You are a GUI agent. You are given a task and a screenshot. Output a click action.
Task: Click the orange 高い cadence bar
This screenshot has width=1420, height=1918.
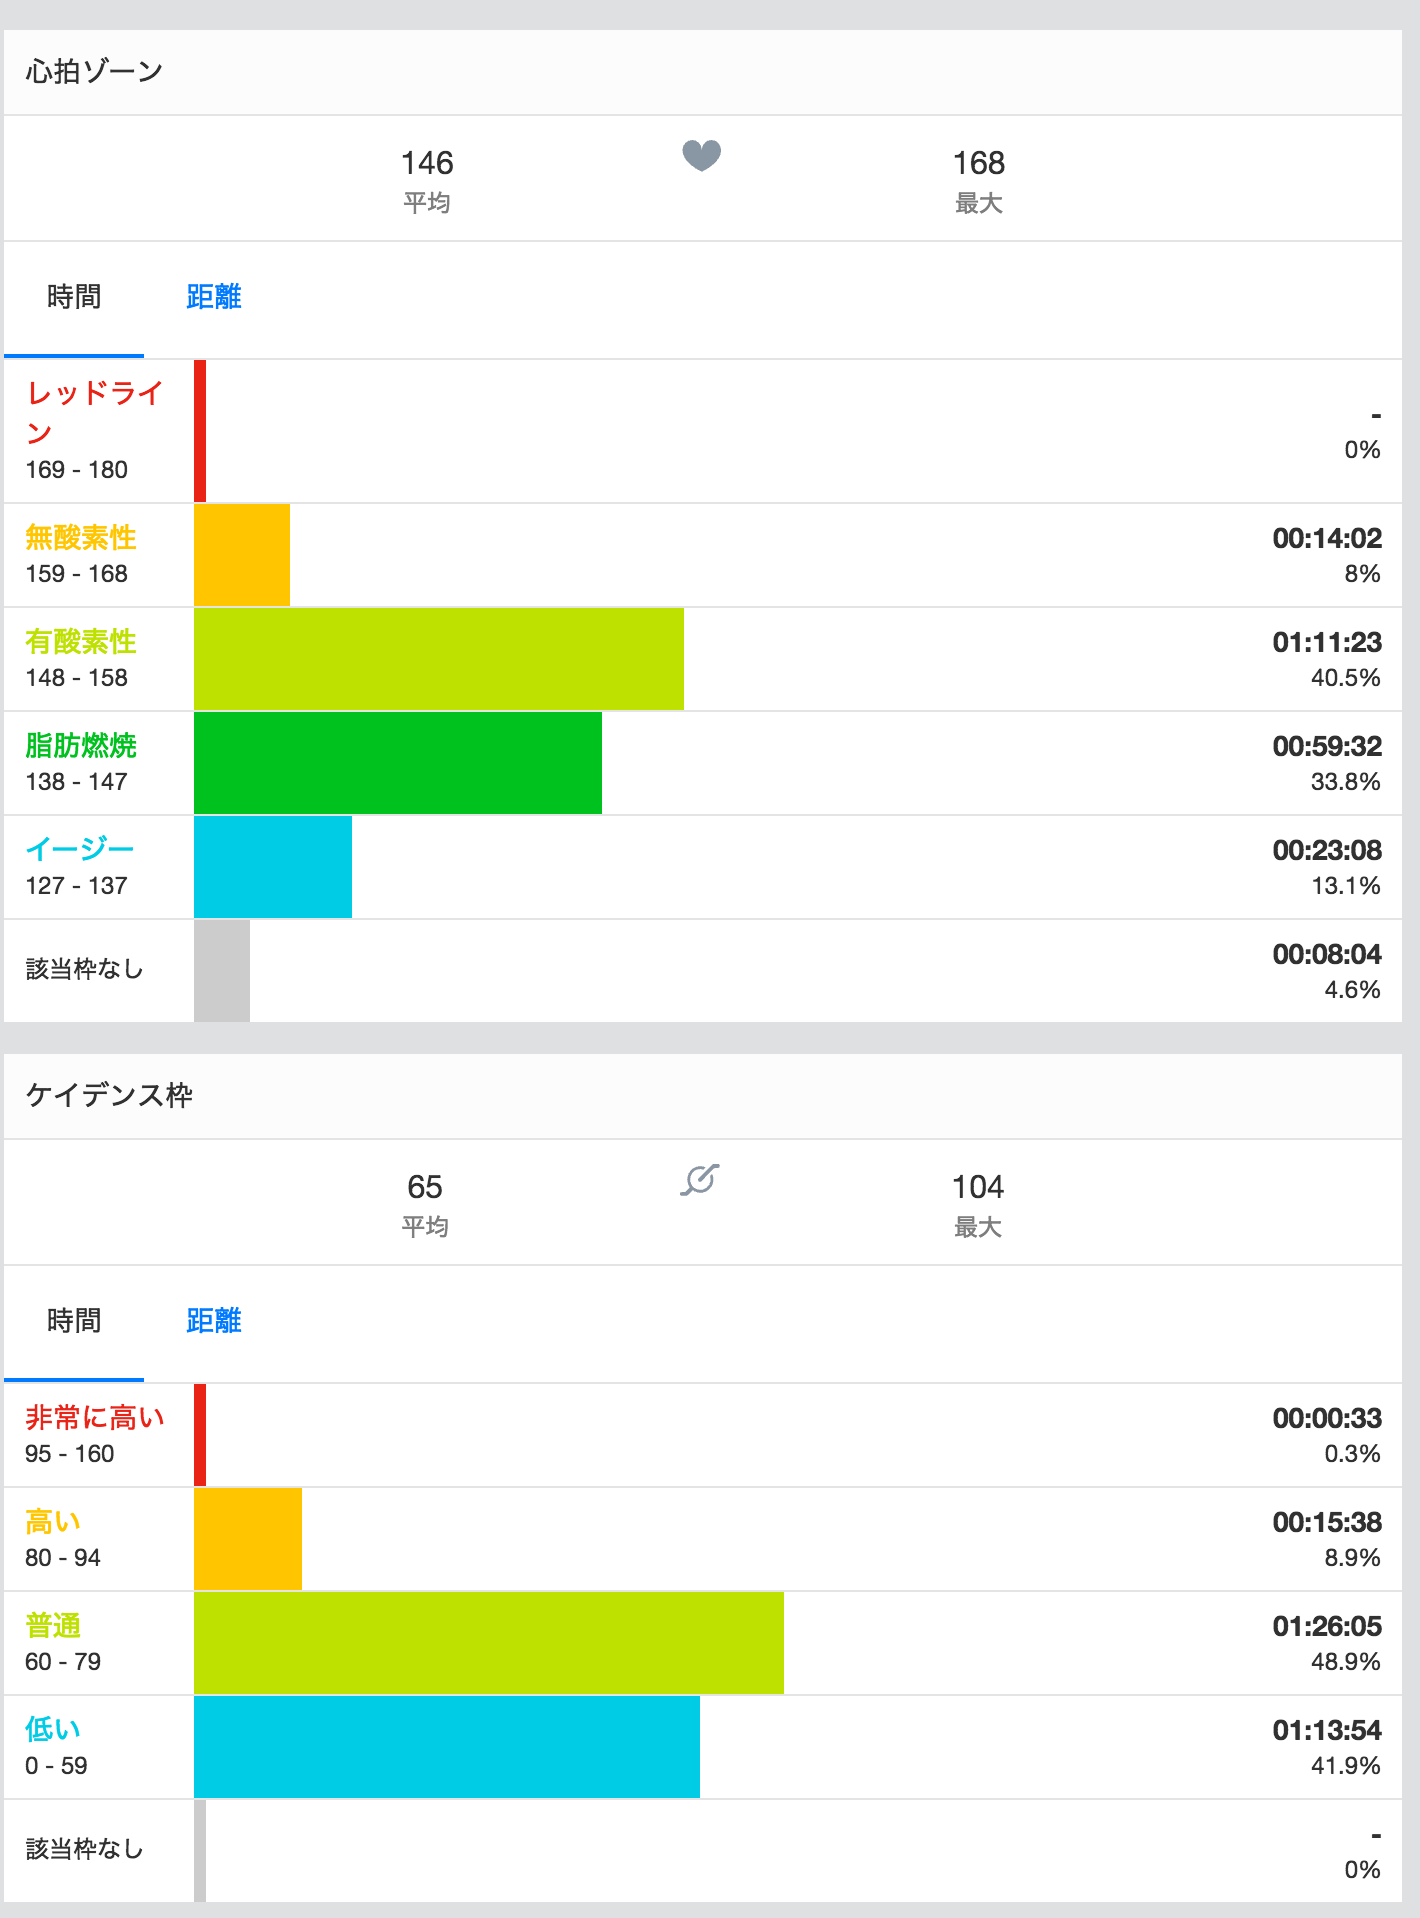247,1539
